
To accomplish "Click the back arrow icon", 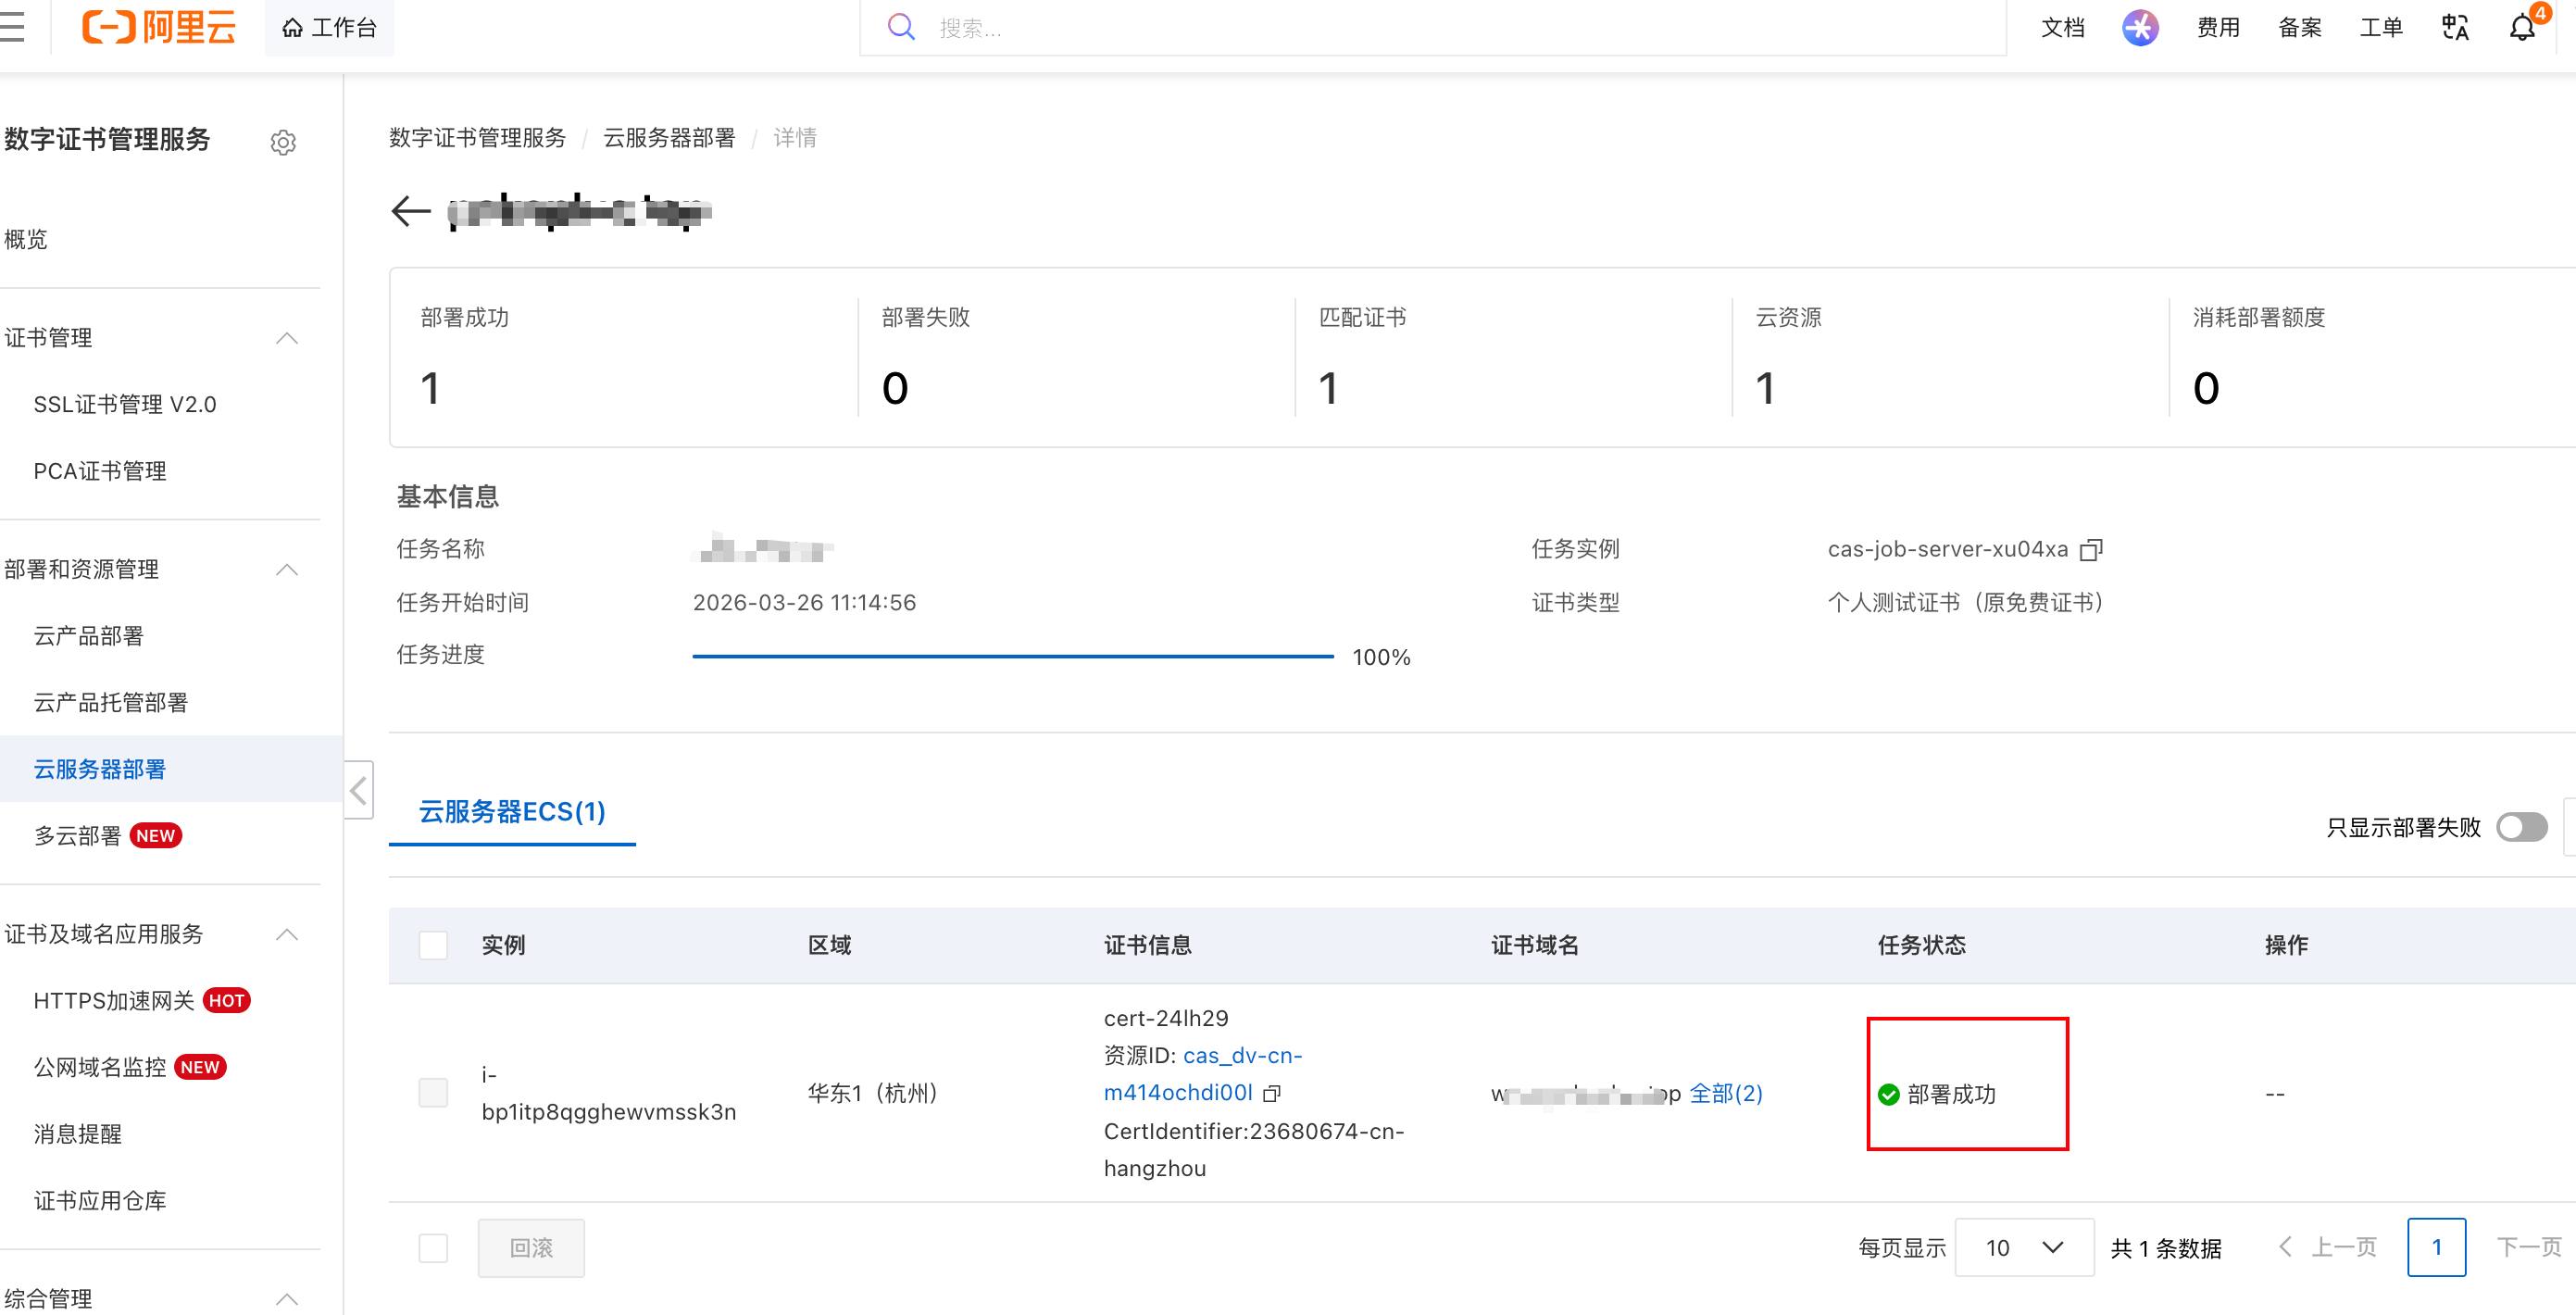I will [x=410, y=211].
